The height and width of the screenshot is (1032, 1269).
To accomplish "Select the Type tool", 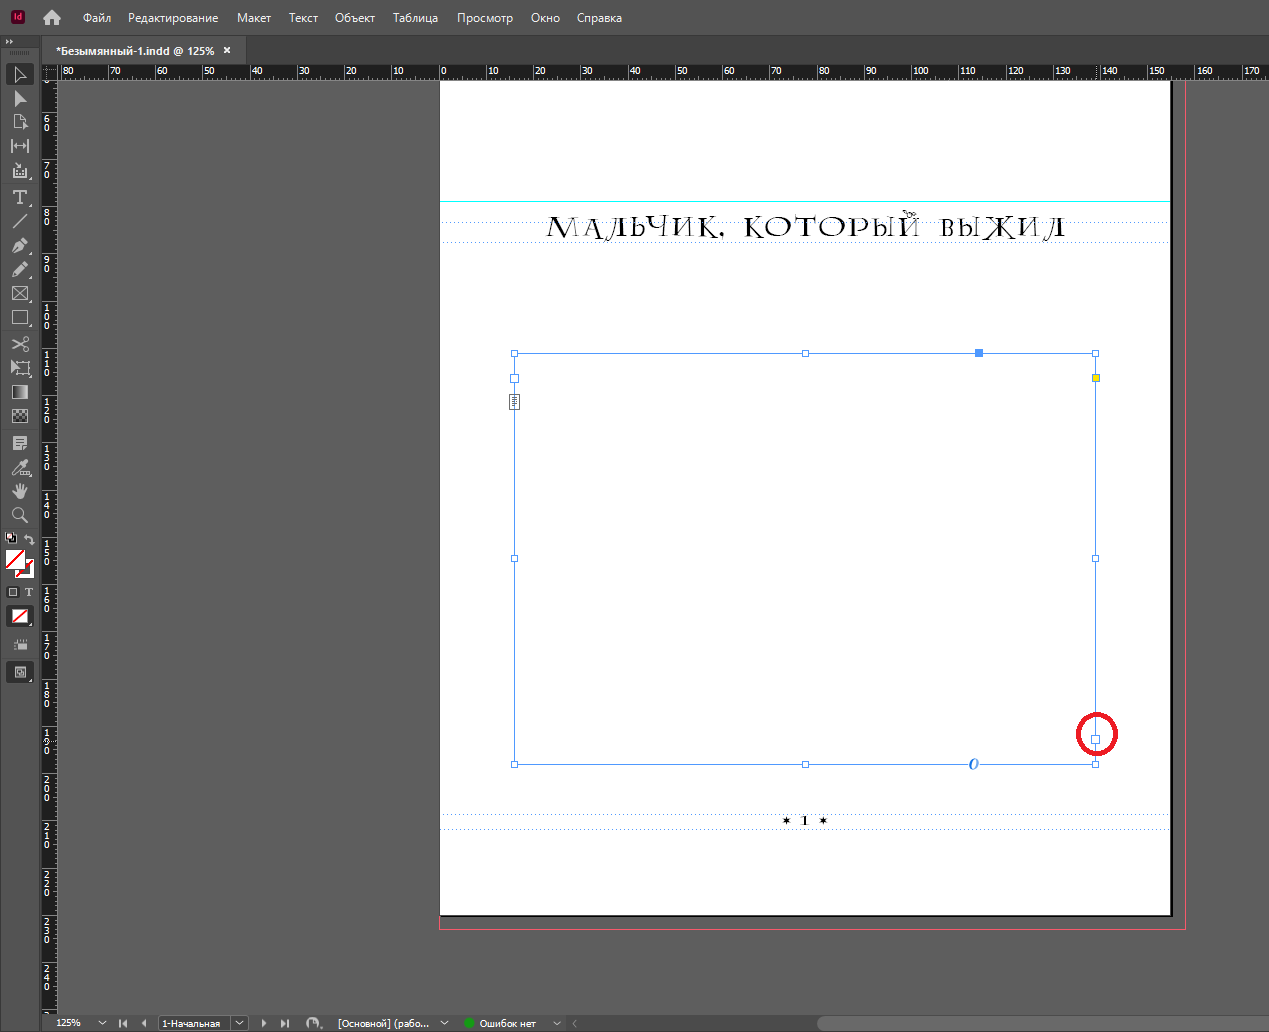I will tap(19, 197).
